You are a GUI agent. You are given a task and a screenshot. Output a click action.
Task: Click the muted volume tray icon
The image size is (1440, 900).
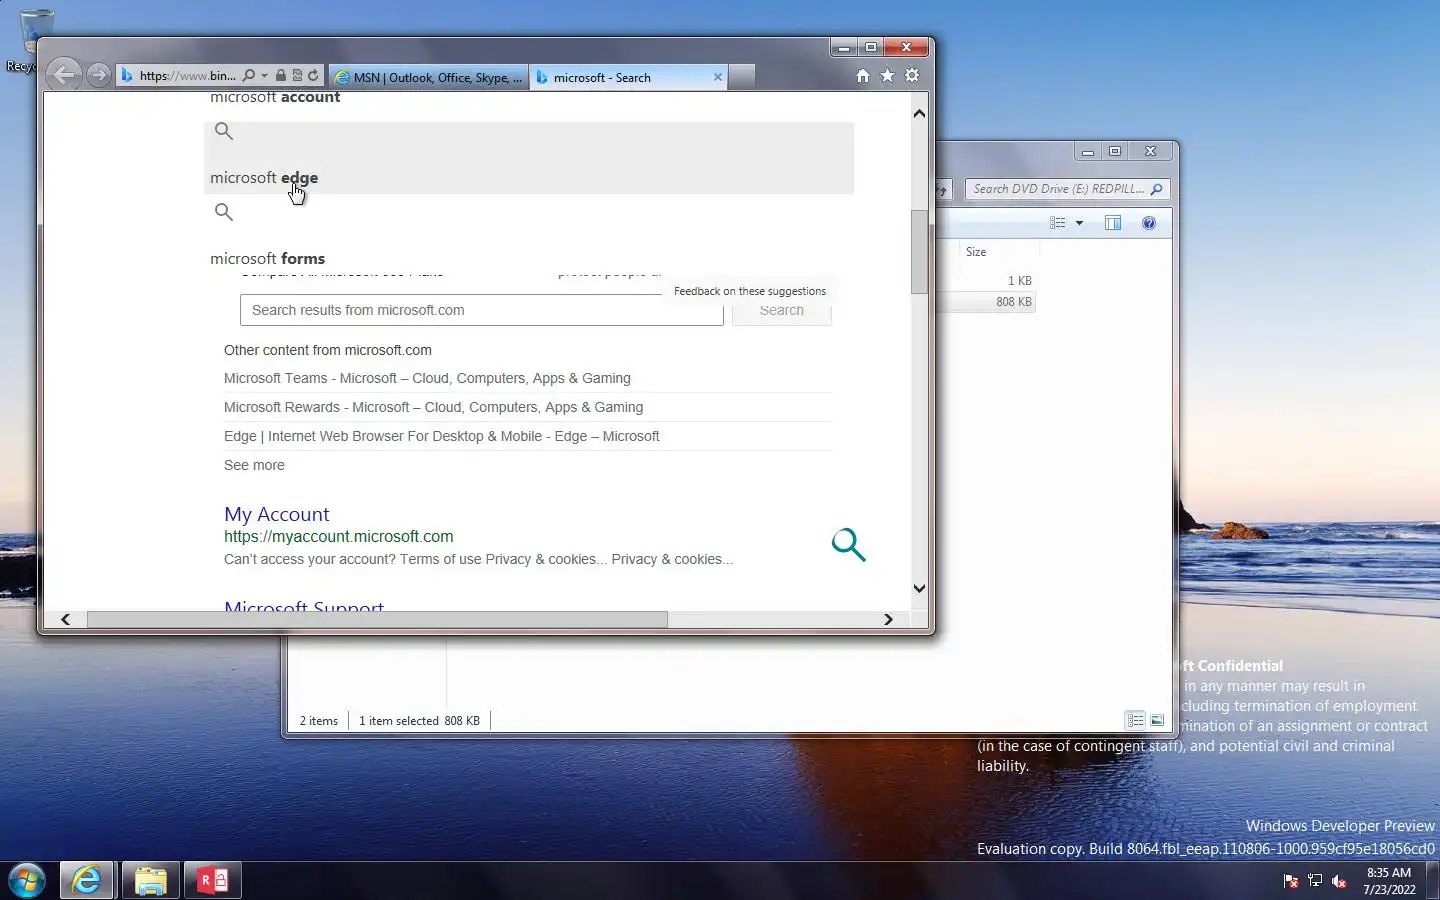coord(1339,881)
